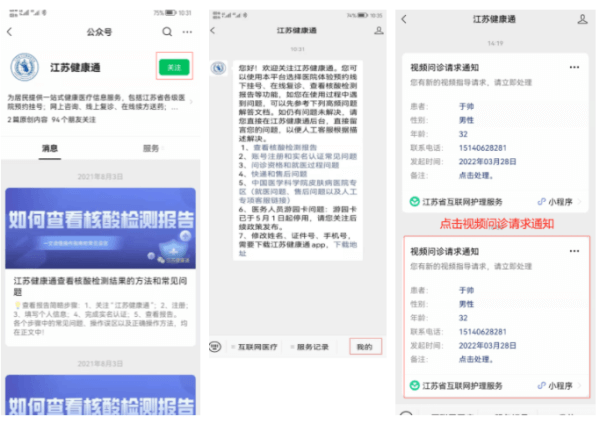Image resolution: width=600 pixels, height=431 pixels.
Task: Tap phone number 15140628281 in first card
Action: [x=483, y=148]
